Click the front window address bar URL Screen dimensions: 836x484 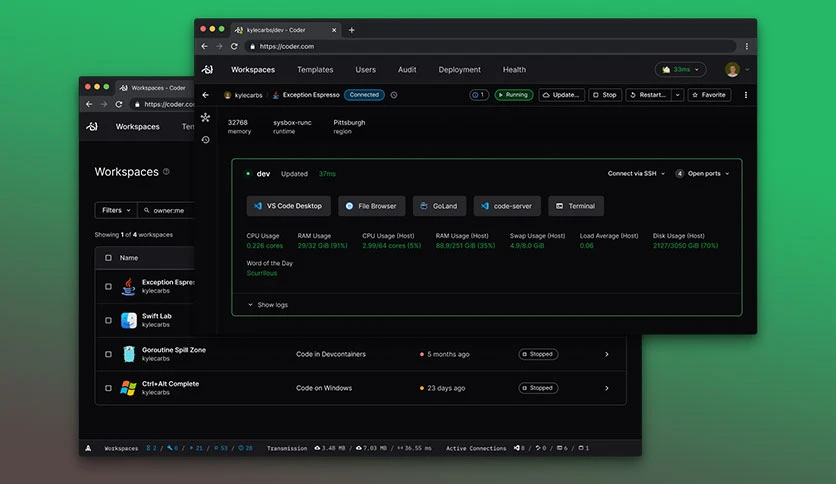(x=287, y=46)
